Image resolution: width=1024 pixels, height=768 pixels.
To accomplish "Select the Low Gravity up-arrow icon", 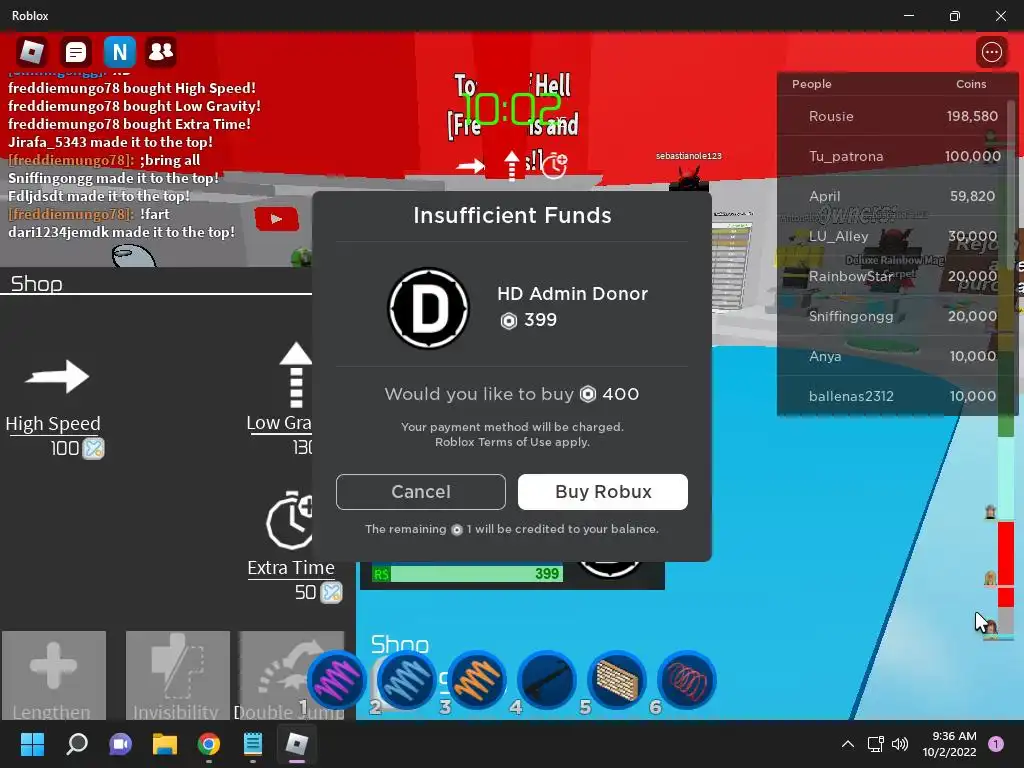I will pos(296,375).
